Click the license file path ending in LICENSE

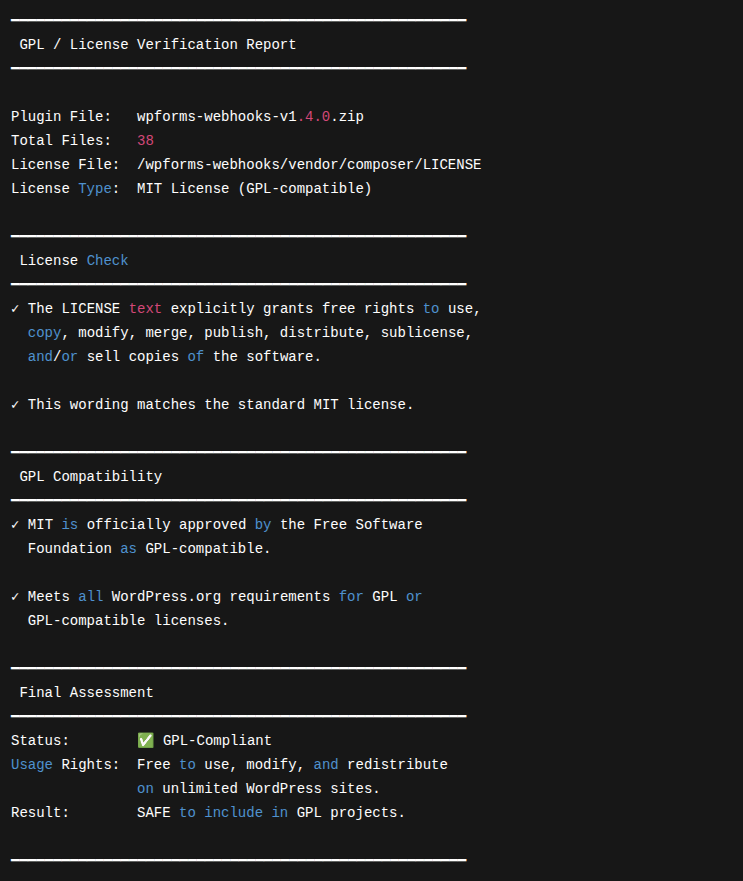click(308, 165)
